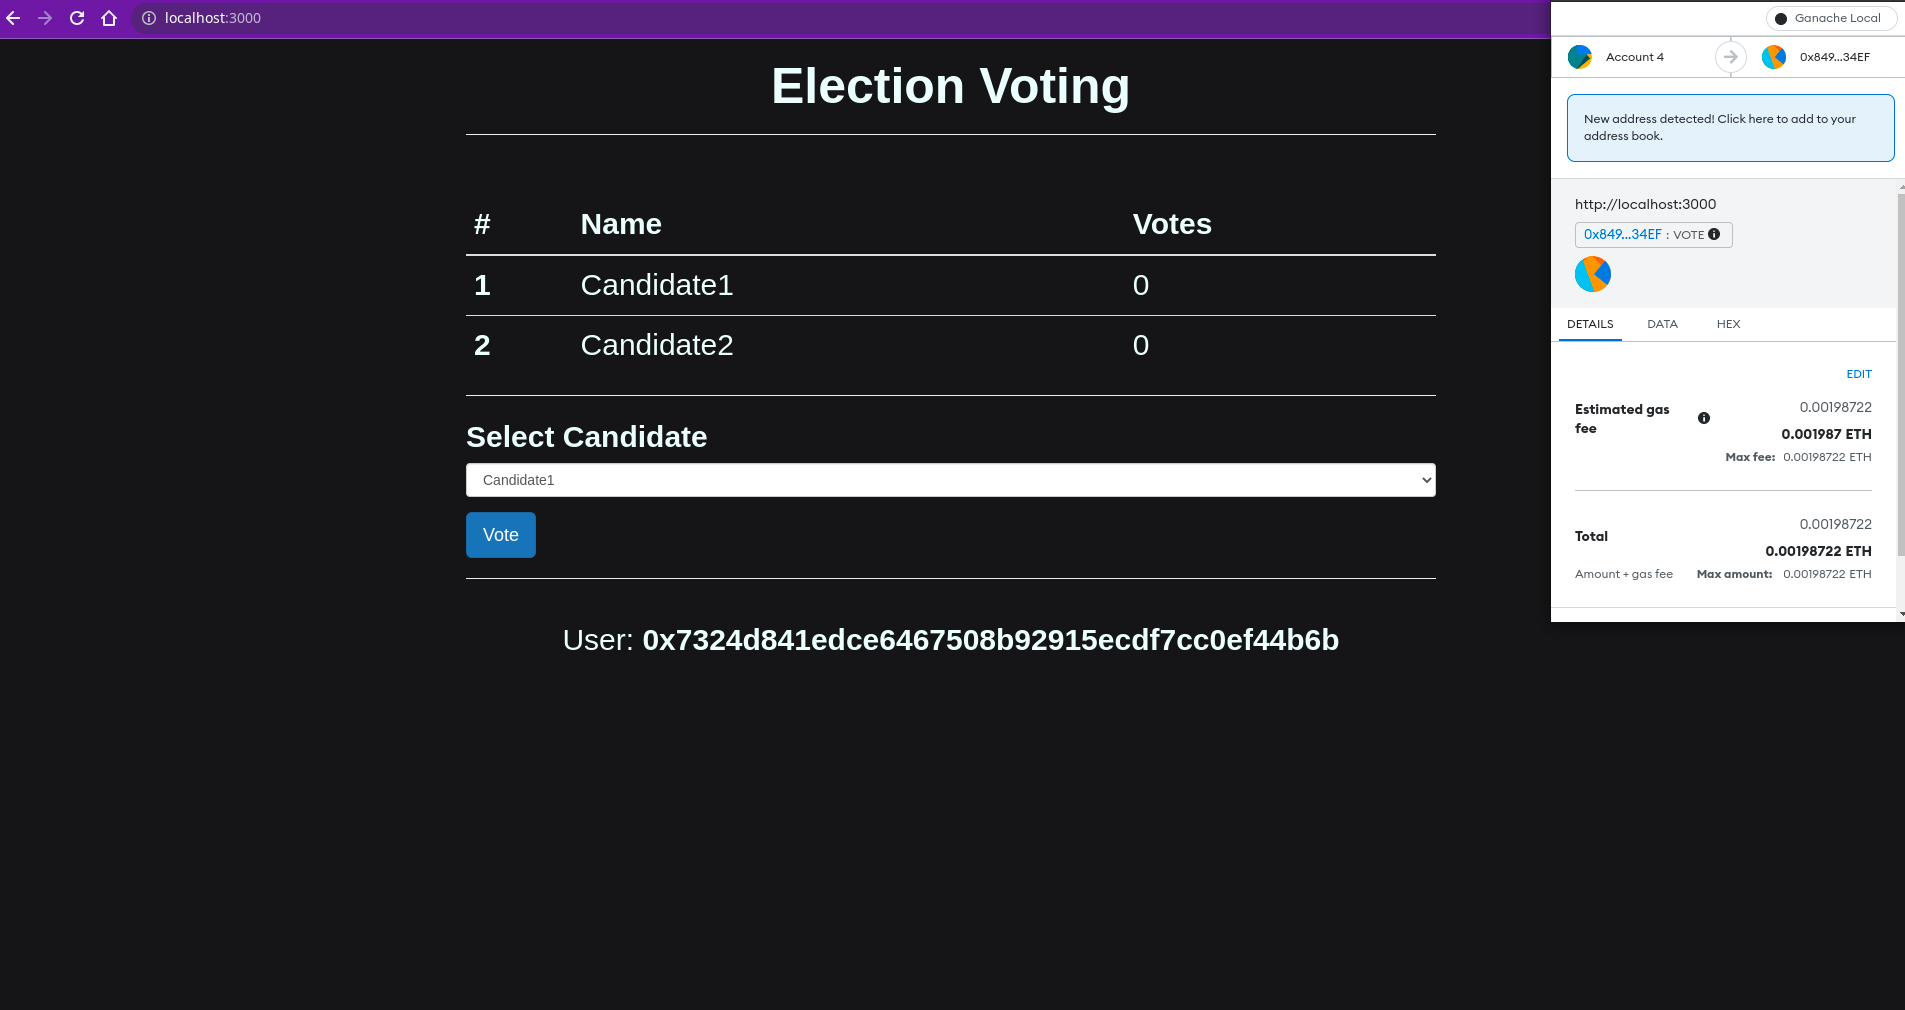The height and width of the screenshot is (1010, 1905).
Task: Click the site info icon in address bar
Action: 148,18
